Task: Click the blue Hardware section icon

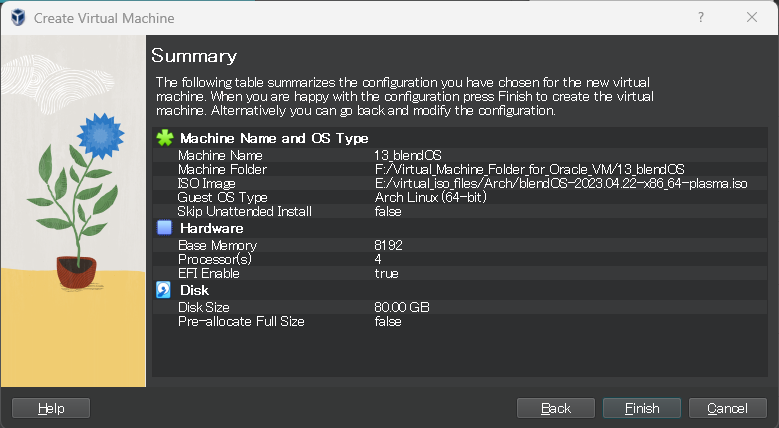Action: (165, 228)
